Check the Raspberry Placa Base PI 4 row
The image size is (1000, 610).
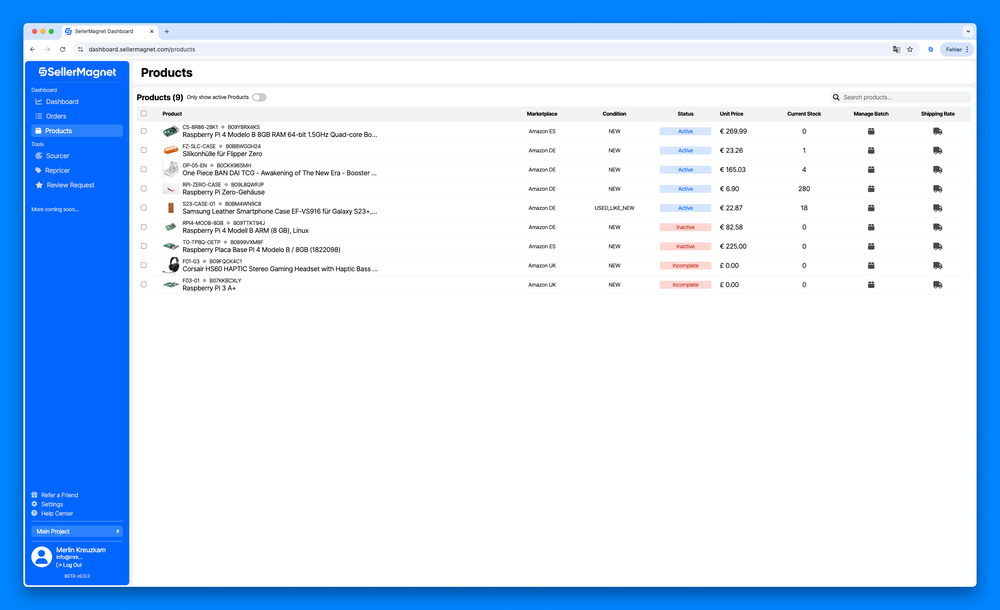point(143,246)
